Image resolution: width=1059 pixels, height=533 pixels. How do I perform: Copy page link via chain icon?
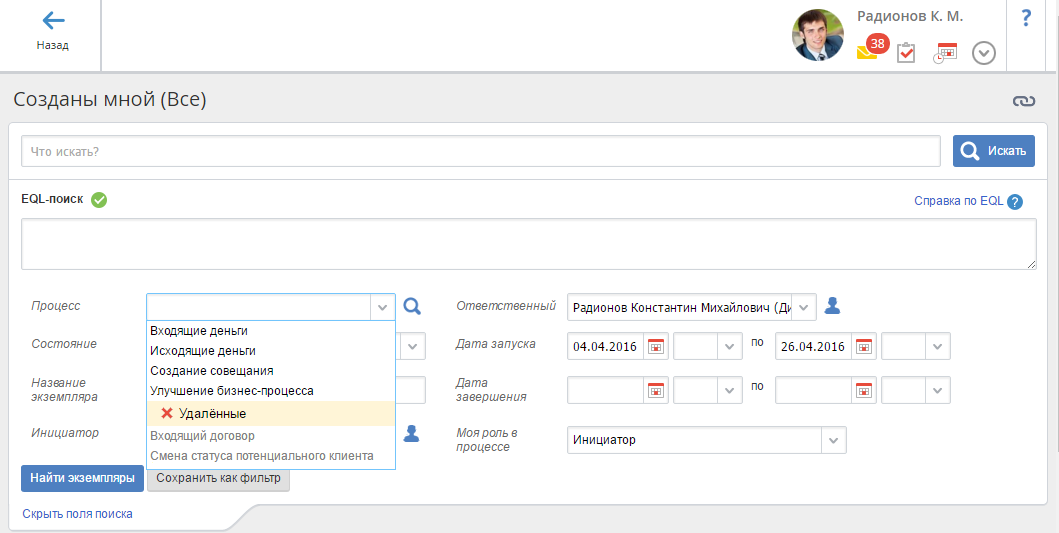pyautogui.click(x=1023, y=101)
